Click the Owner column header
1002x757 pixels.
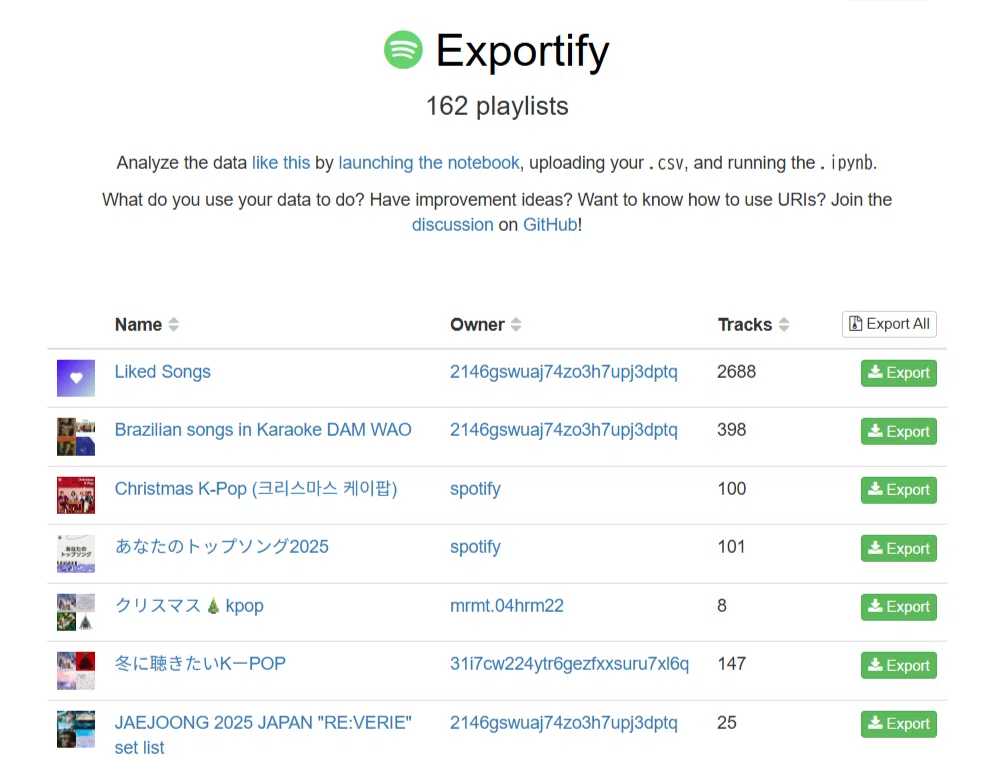477,325
